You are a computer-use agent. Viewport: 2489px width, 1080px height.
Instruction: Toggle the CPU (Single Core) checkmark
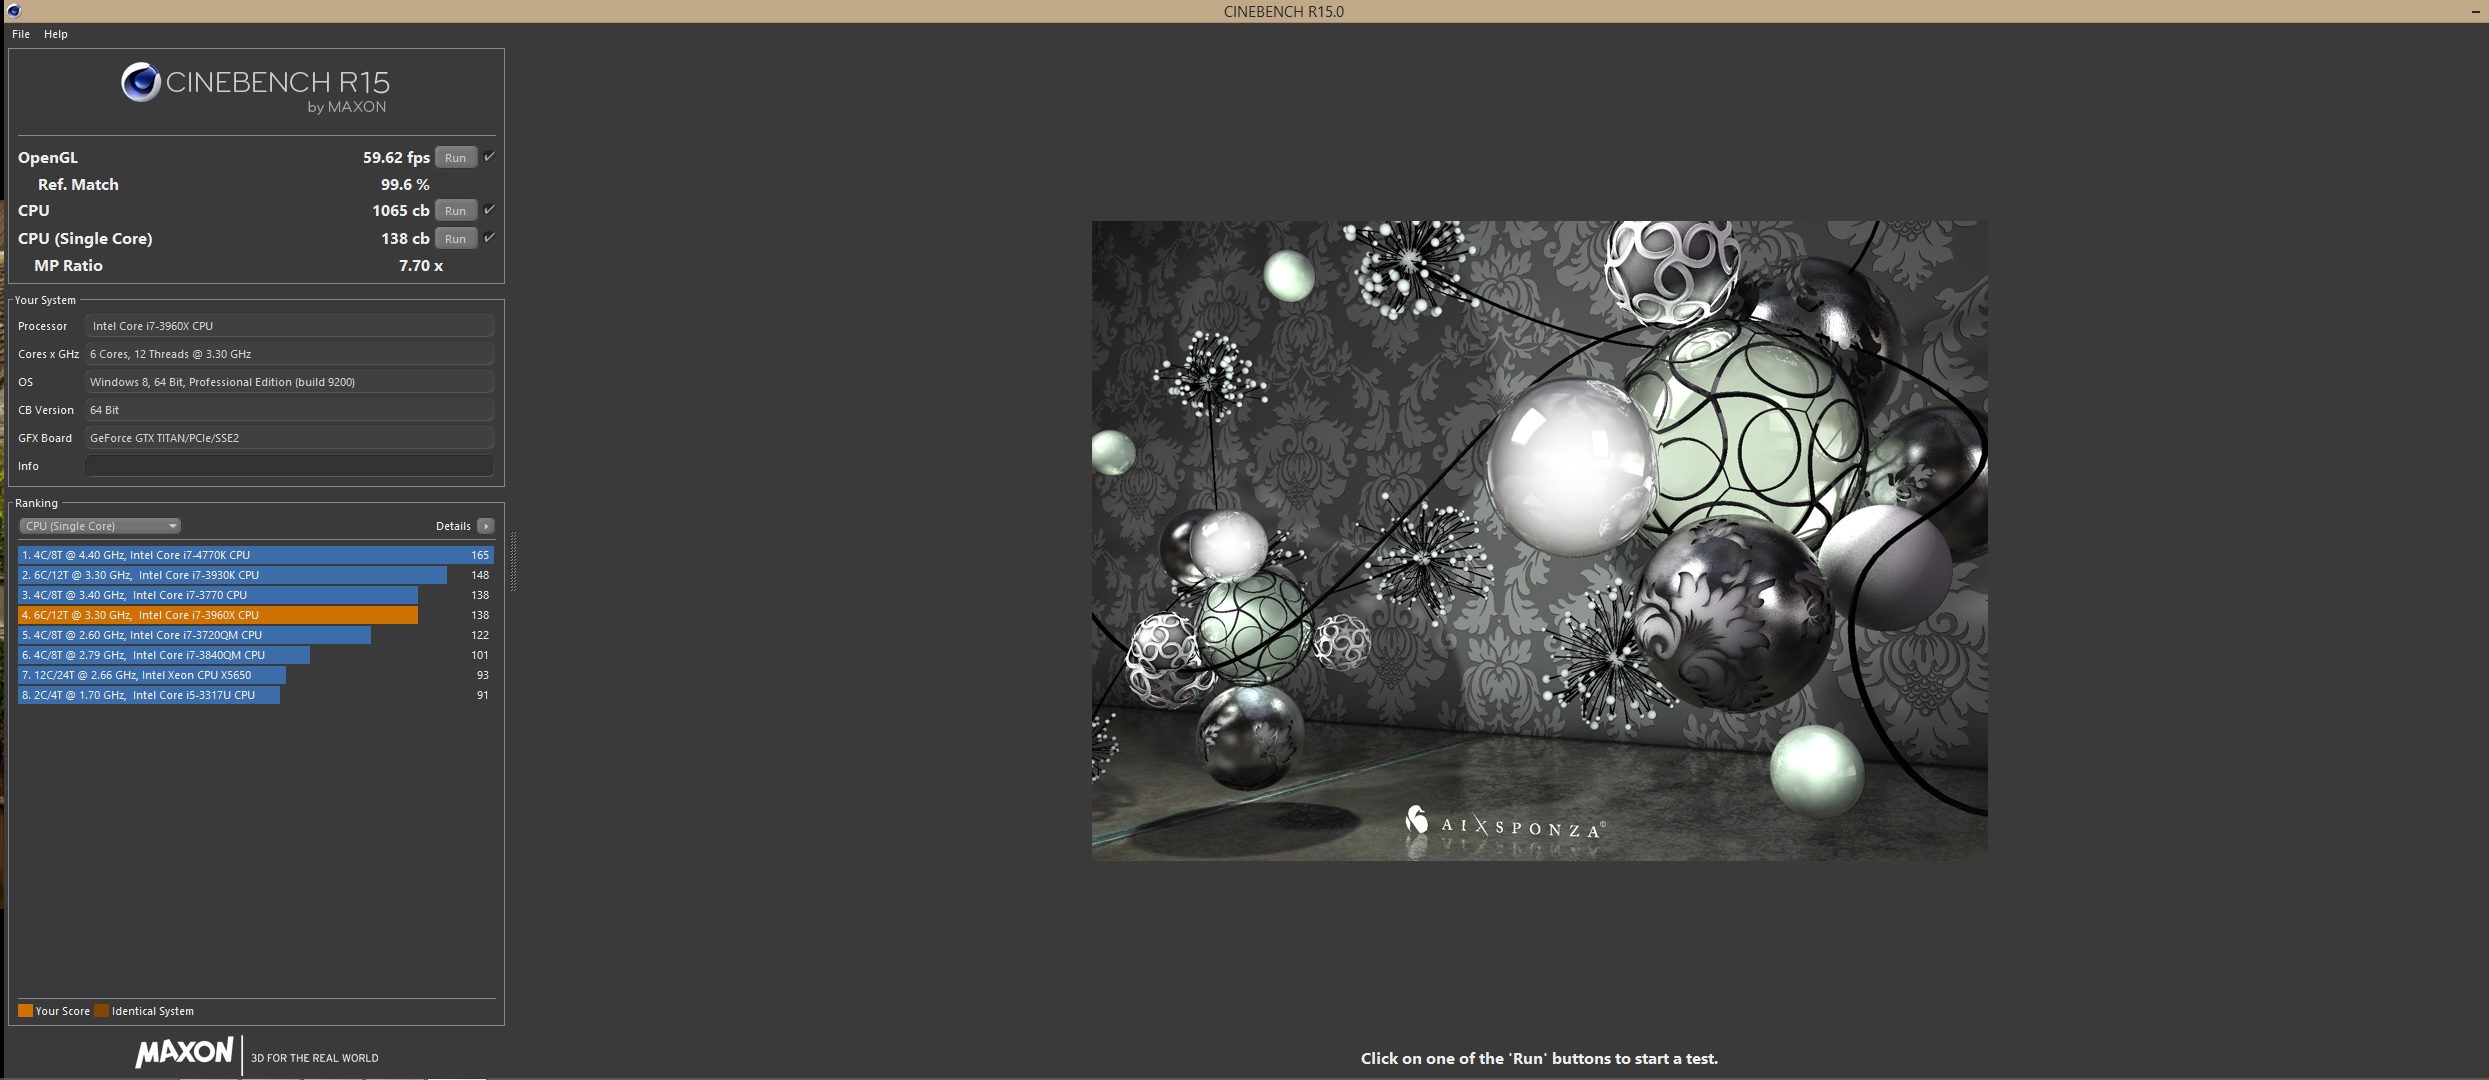click(x=489, y=238)
